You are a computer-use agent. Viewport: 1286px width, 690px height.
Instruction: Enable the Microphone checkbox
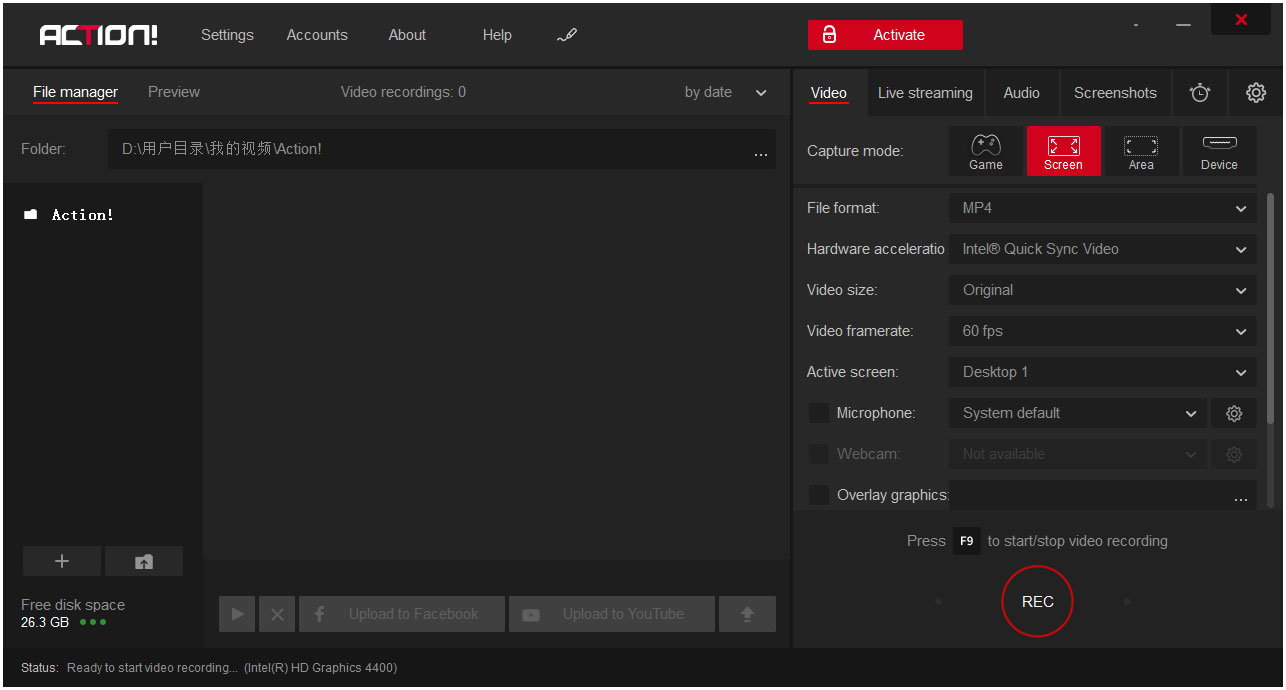point(819,413)
